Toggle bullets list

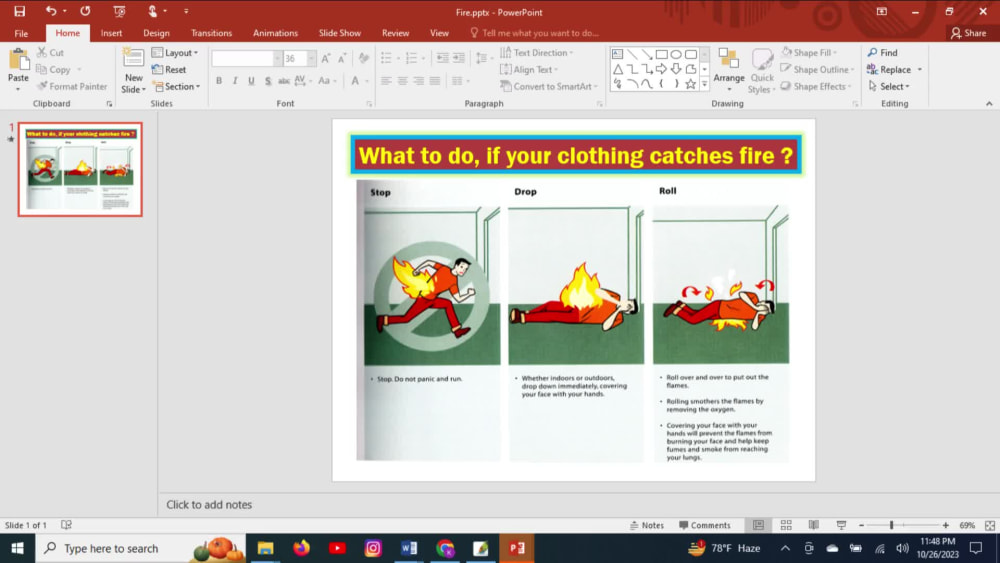click(x=386, y=58)
